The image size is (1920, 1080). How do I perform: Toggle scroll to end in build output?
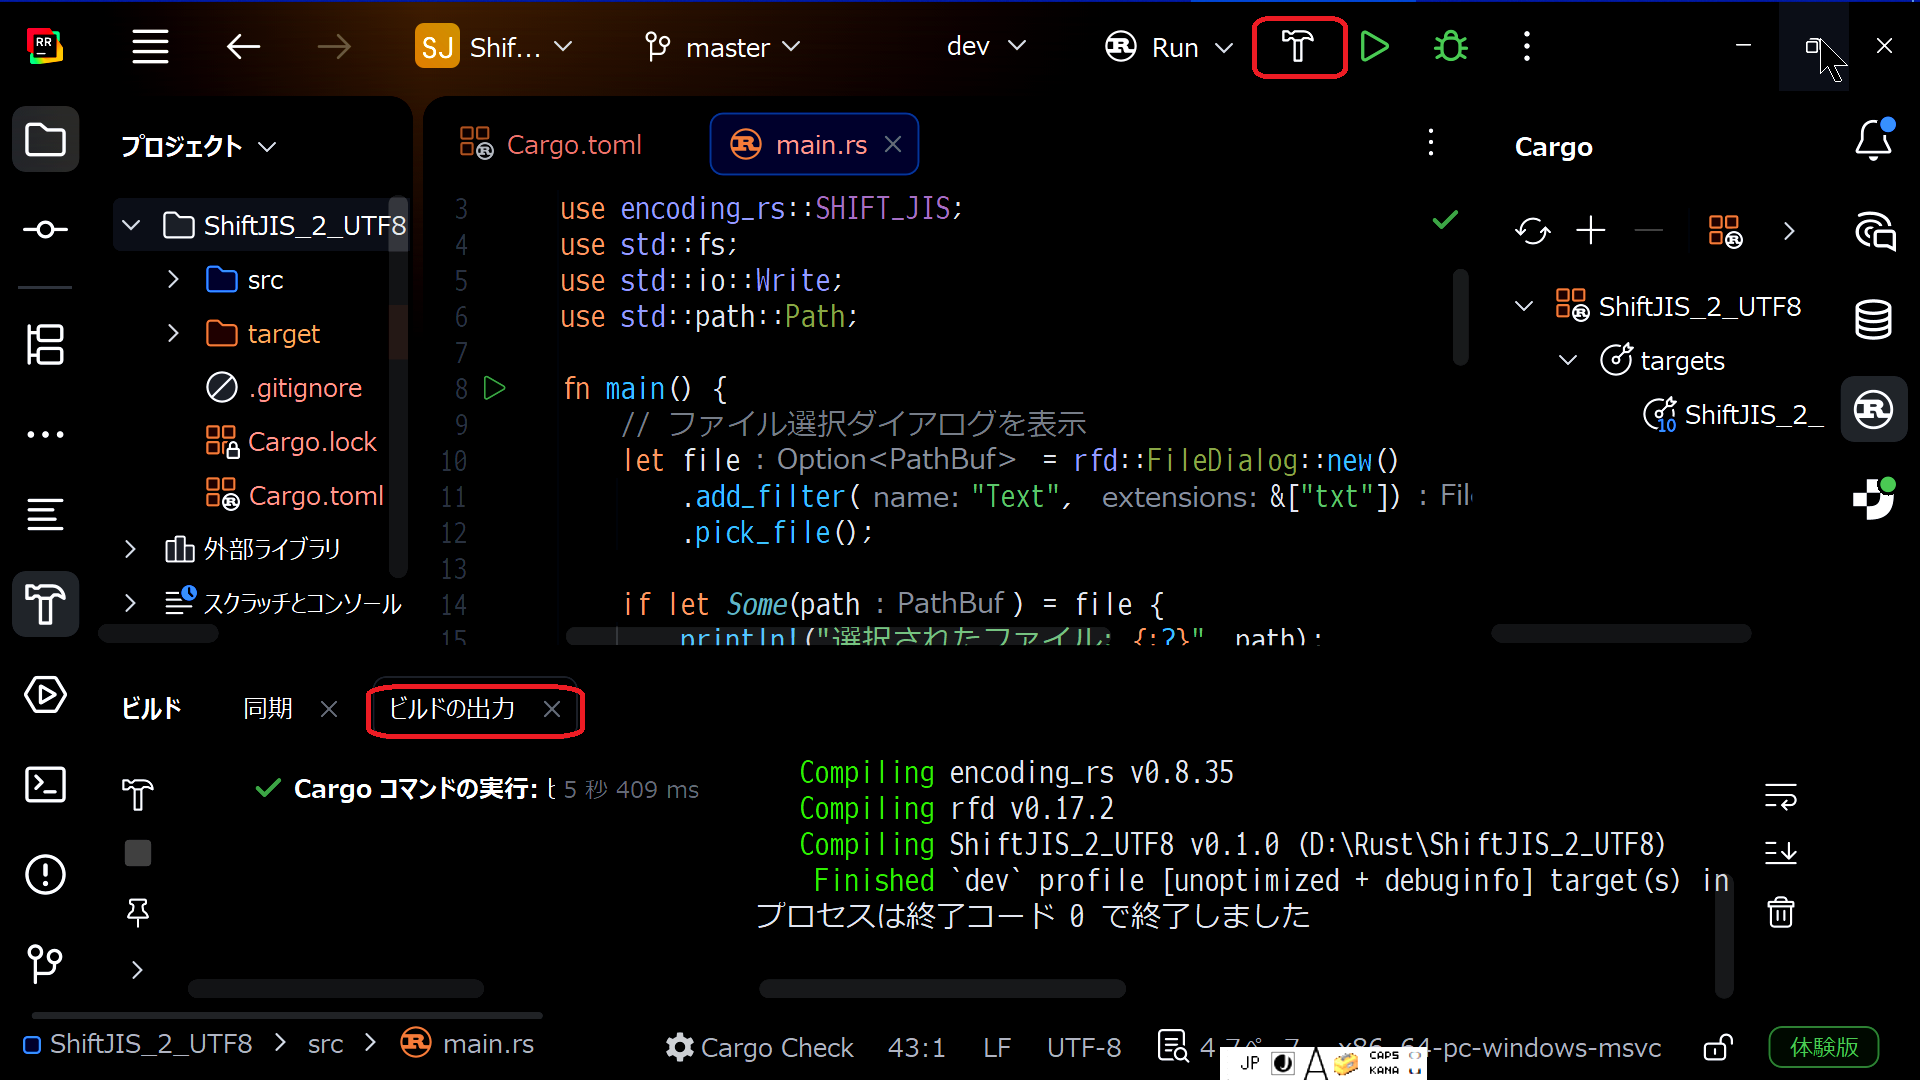click(x=1780, y=852)
